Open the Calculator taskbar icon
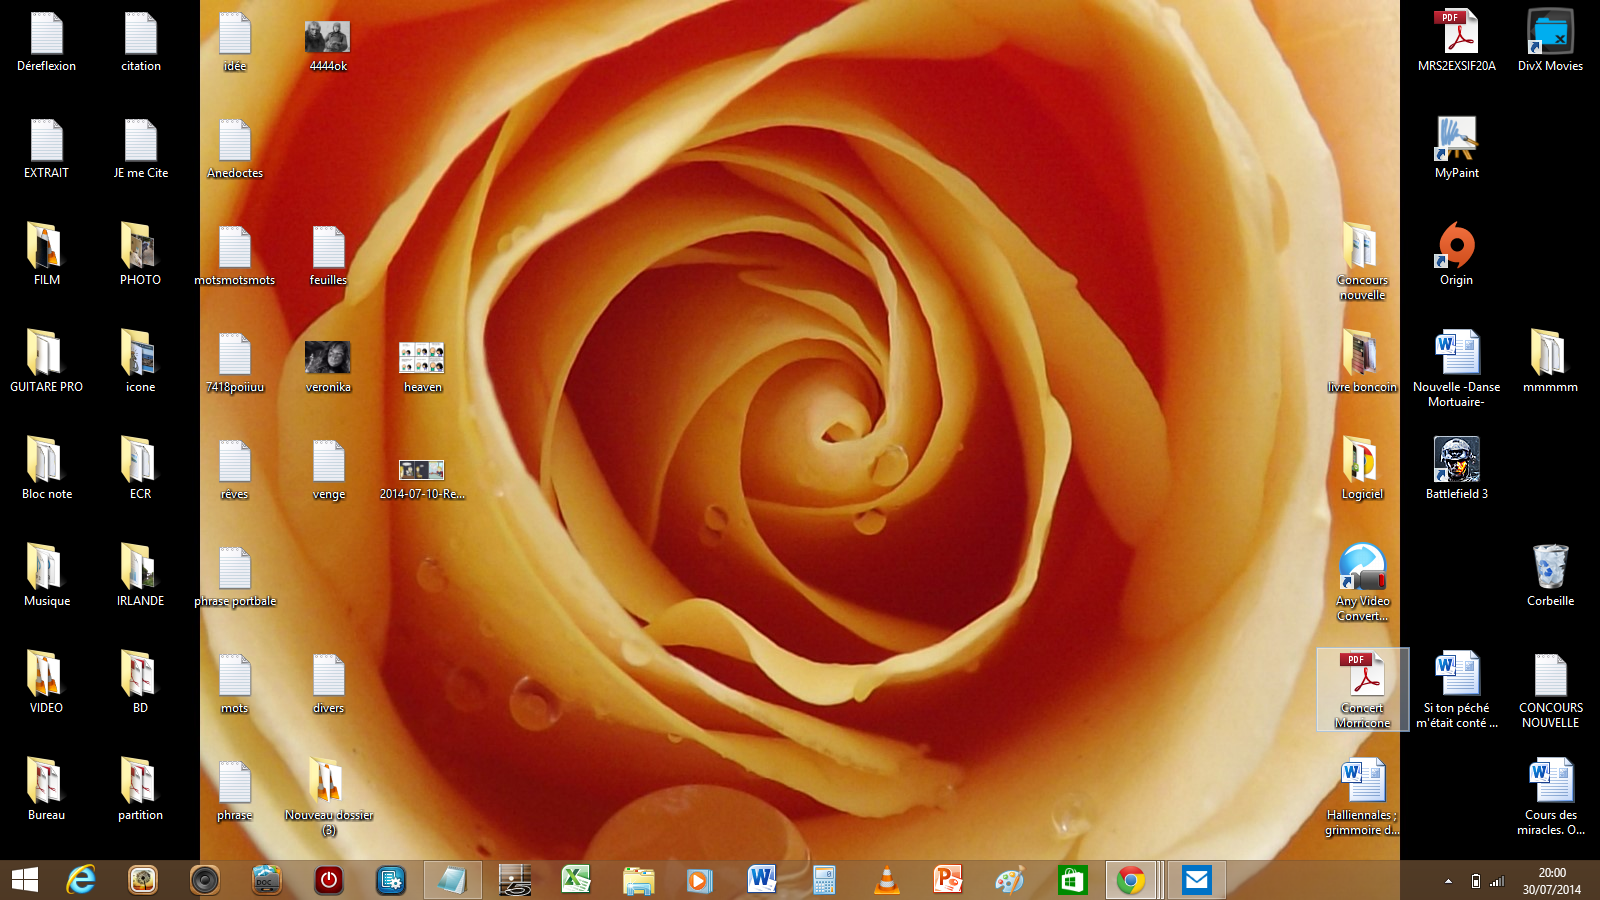The width and height of the screenshot is (1600, 900). [824, 880]
